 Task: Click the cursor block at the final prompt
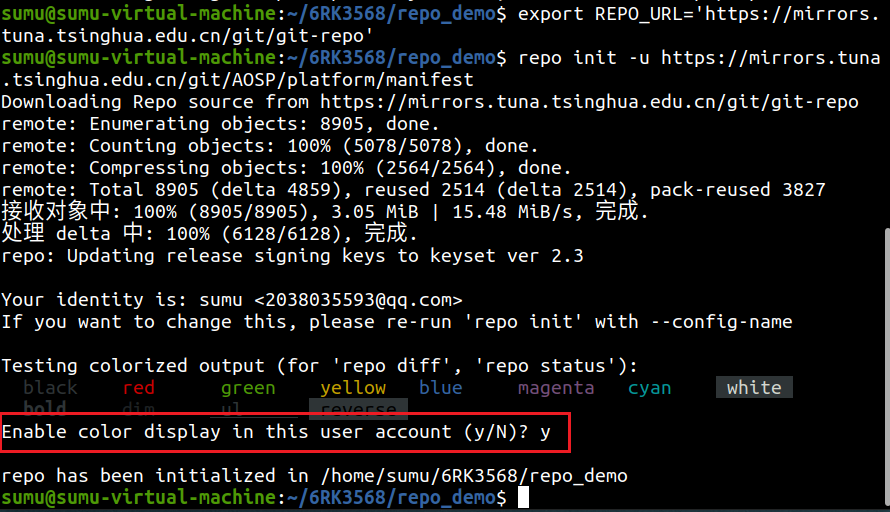tap(523, 498)
